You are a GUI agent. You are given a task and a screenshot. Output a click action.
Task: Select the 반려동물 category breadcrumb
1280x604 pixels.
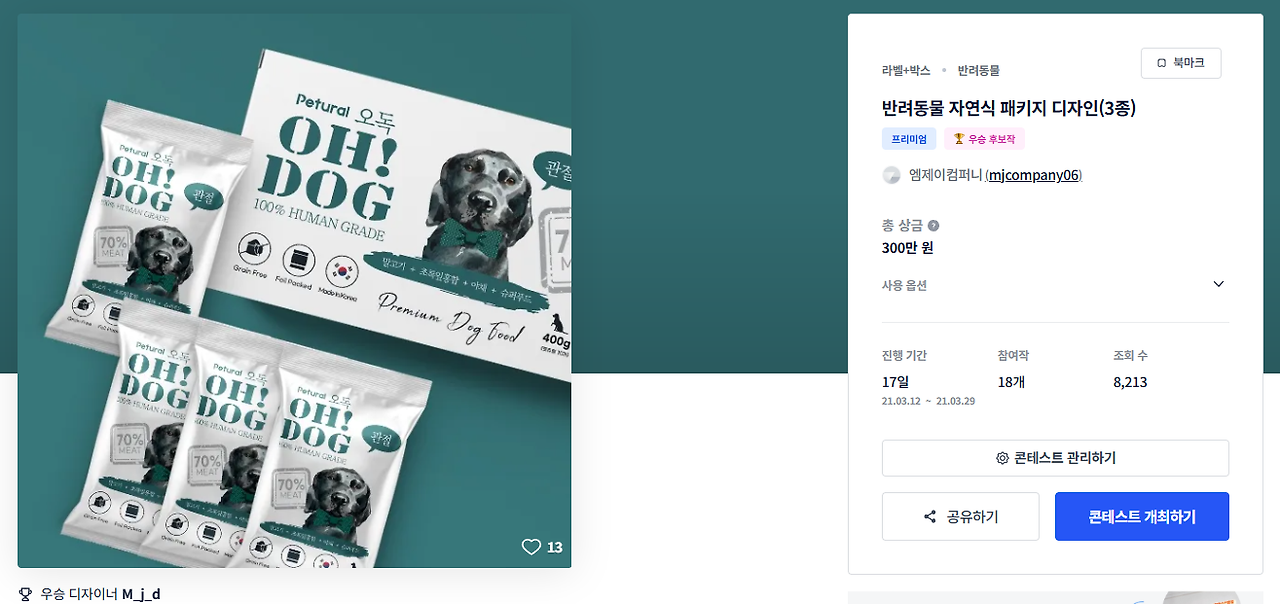coord(978,70)
